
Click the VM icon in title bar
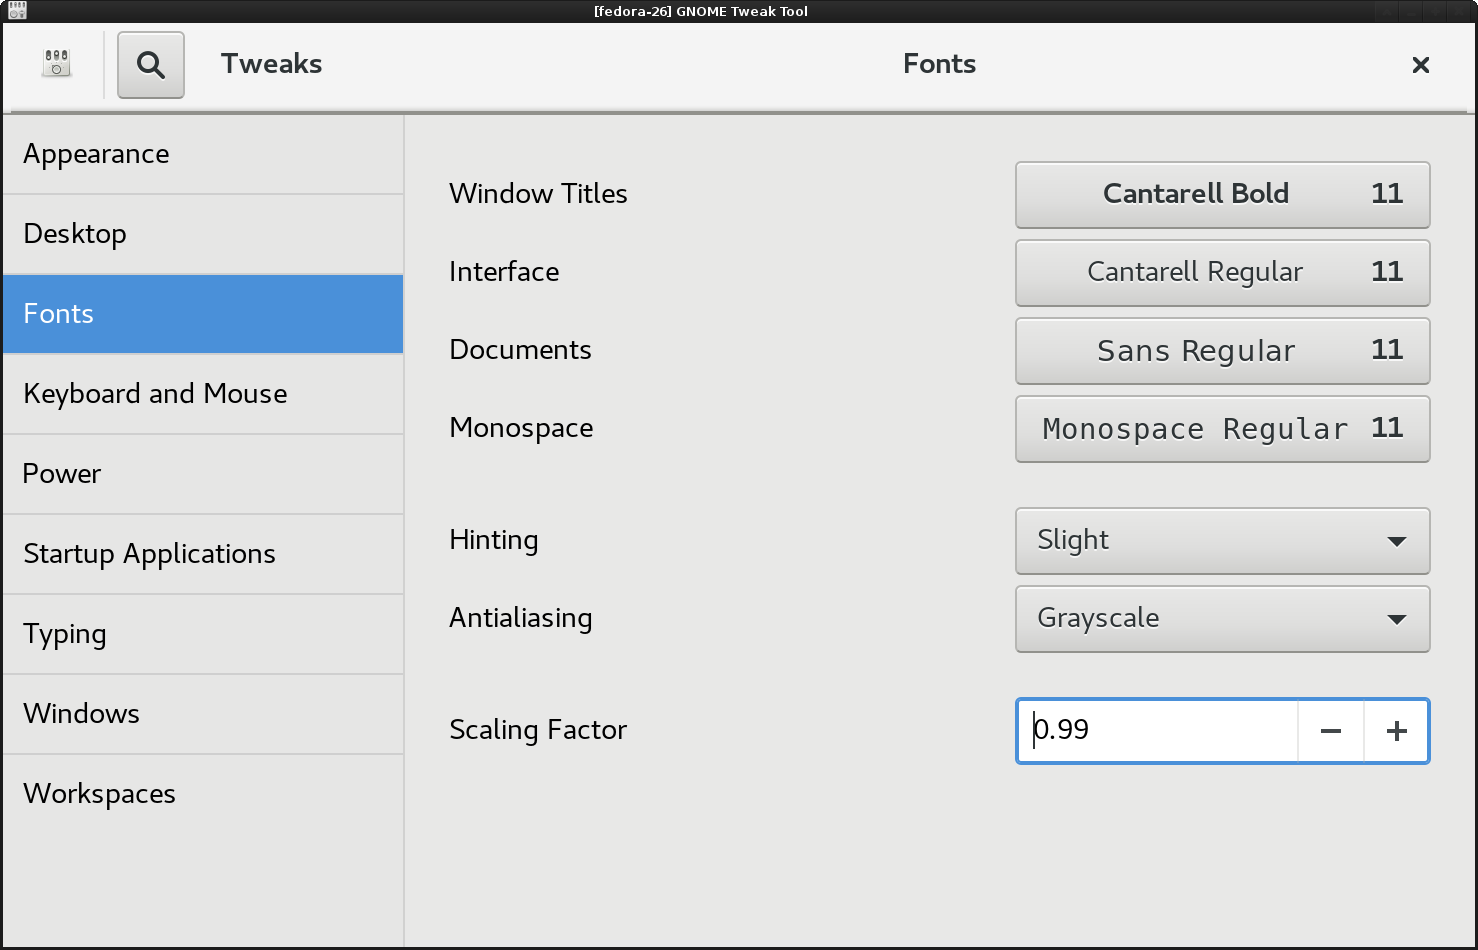pyautogui.click(x=16, y=11)
